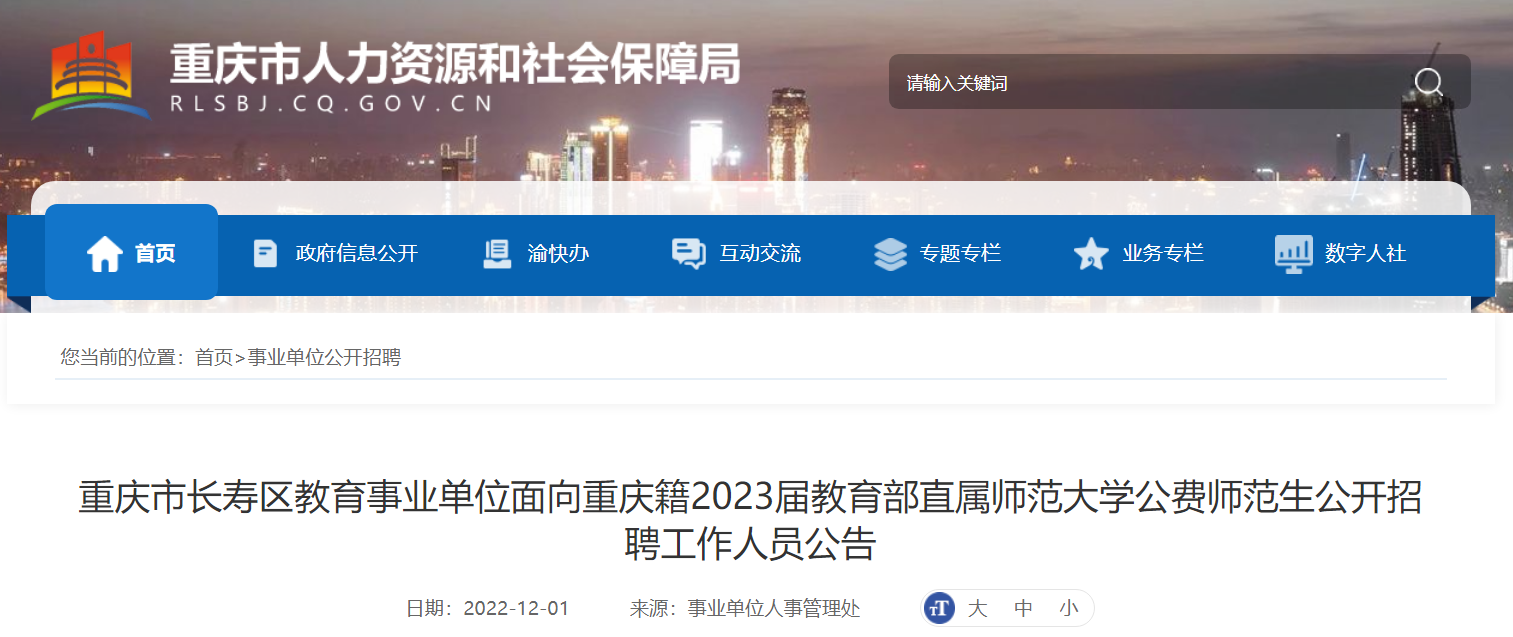Go to 首页 in breadcrumb
The height and width of the screenshot is (637, 1513).
click(x=213, y=357)
